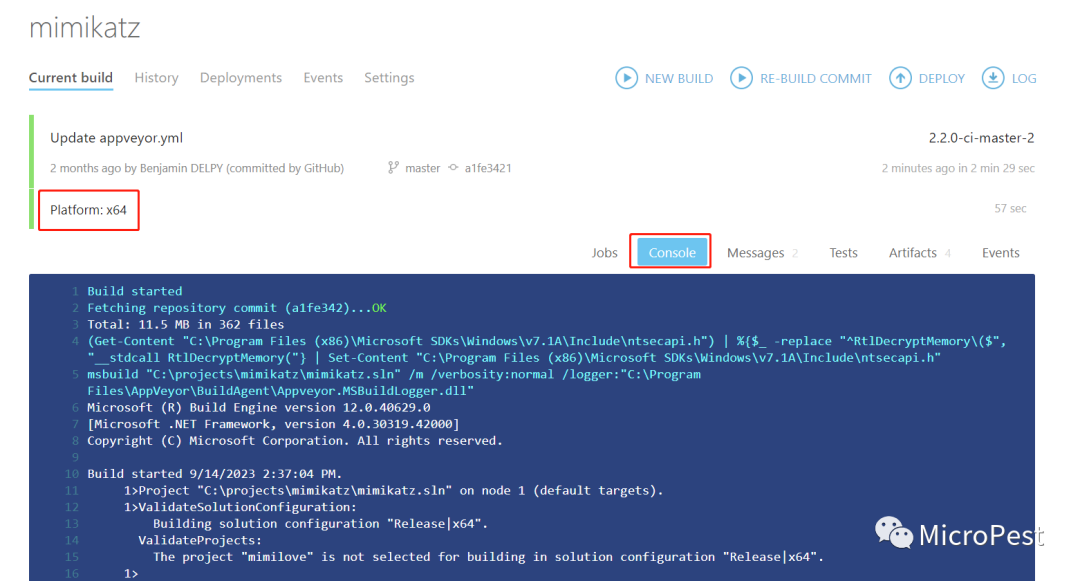
Task: Click console line 'Build started'
Action: click(134, 291)
